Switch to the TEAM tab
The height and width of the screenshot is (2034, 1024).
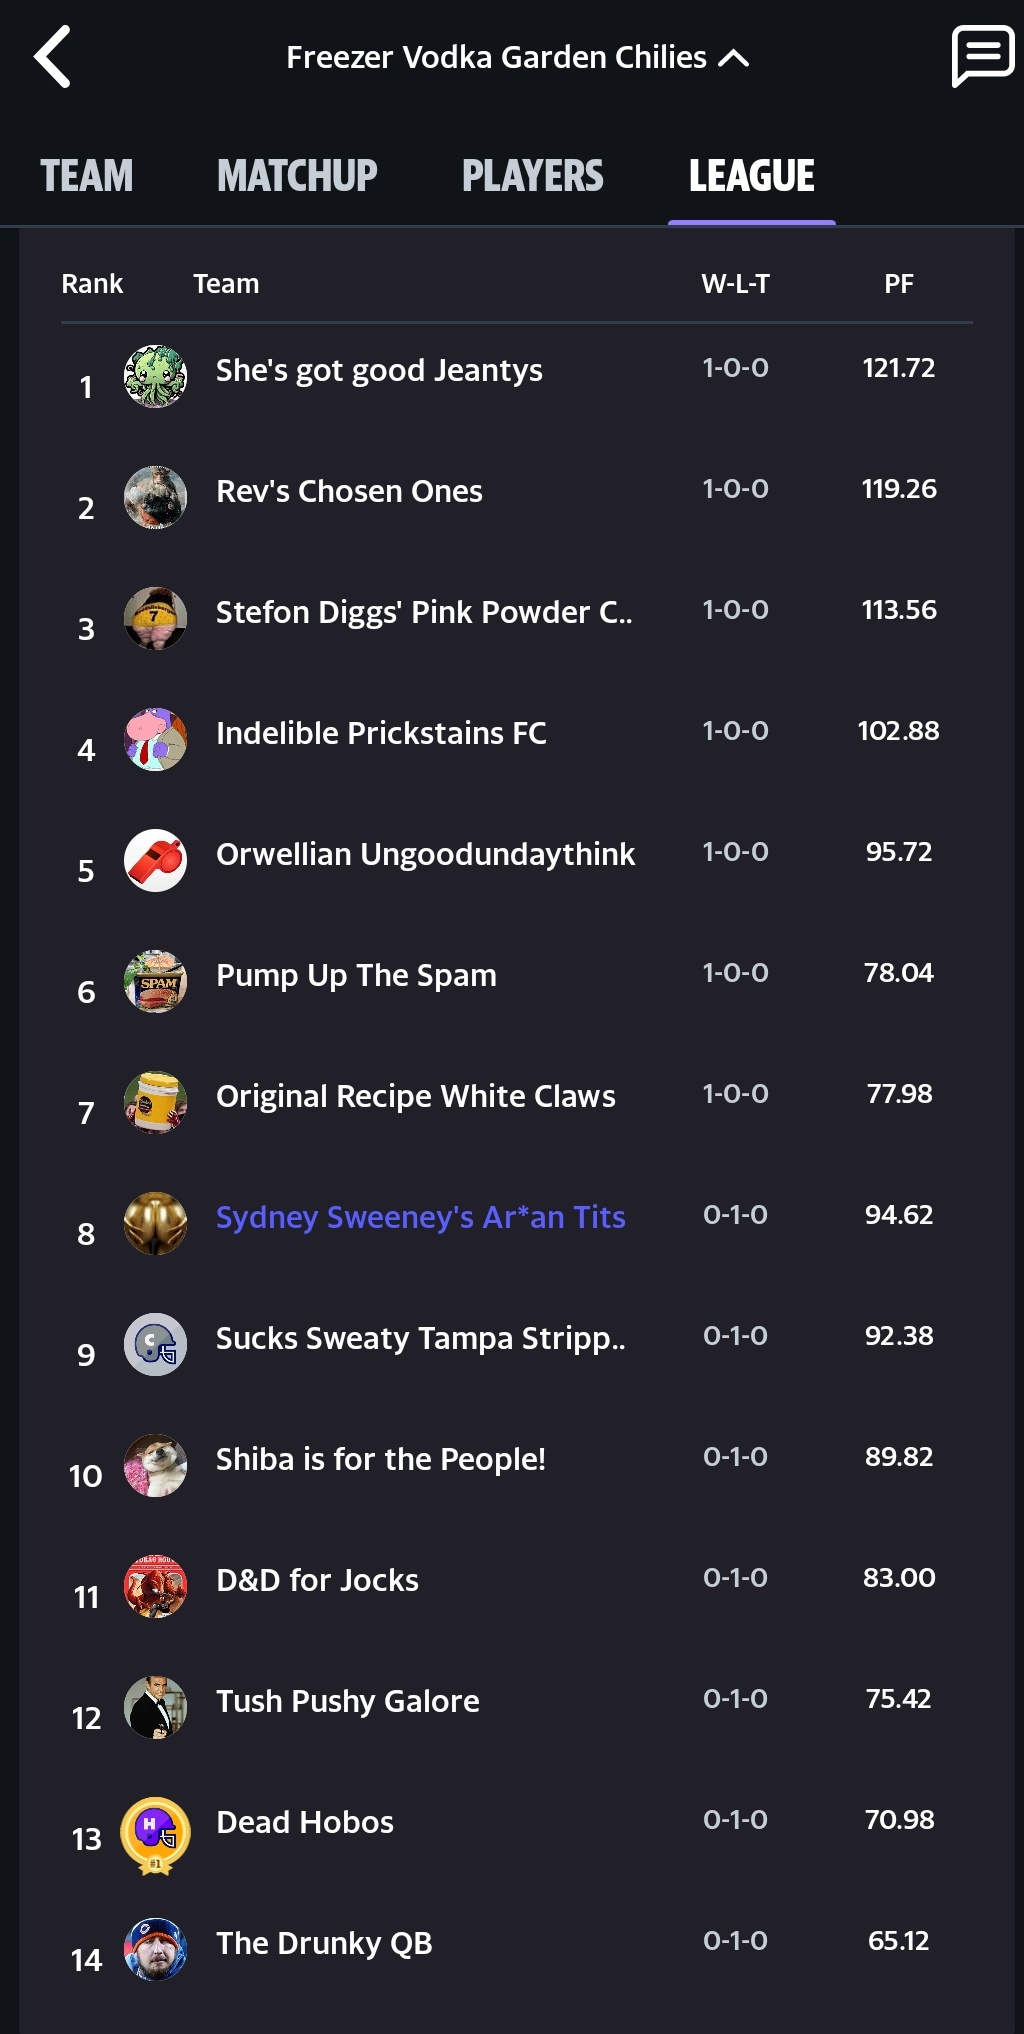coord(86,176)
